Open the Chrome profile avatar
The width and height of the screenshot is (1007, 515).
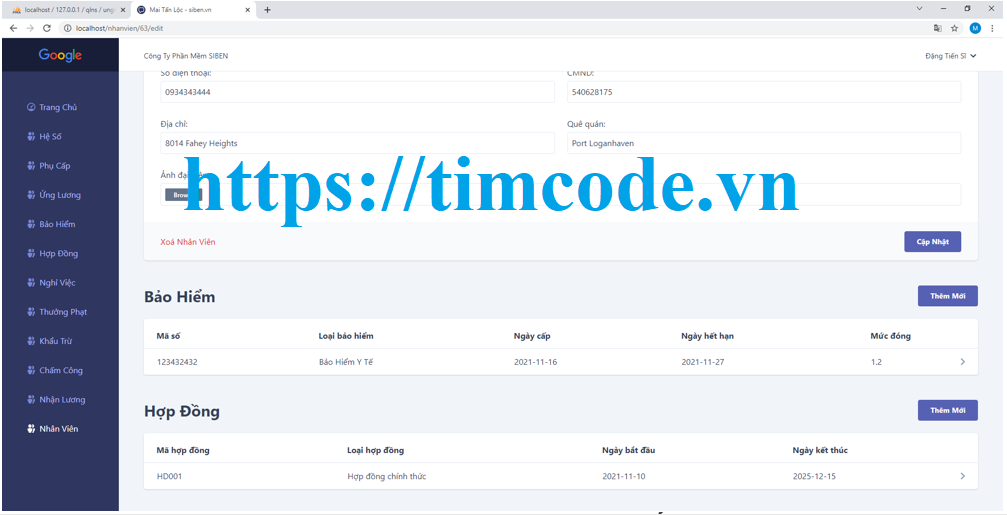click(x=975, y=28)
